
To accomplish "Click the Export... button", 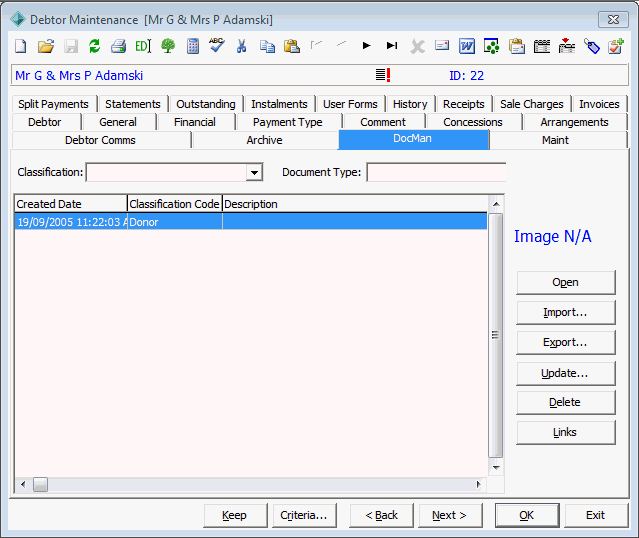I will coord(565,342).
